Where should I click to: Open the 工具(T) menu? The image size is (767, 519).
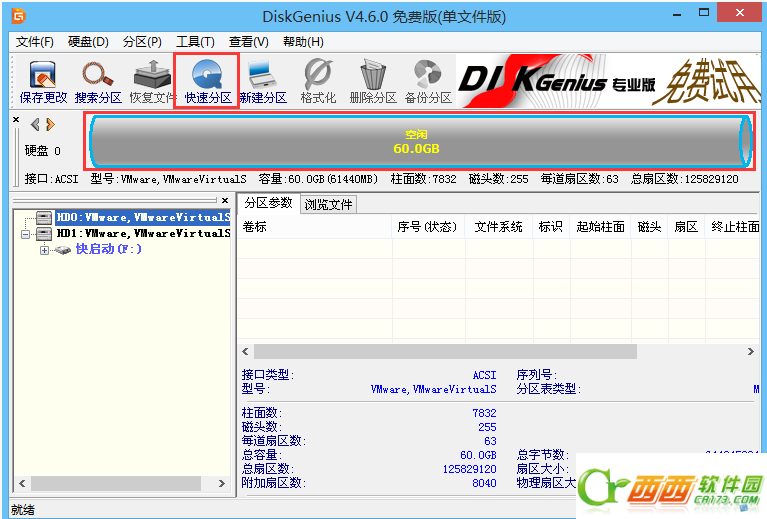tap(195, 42)
